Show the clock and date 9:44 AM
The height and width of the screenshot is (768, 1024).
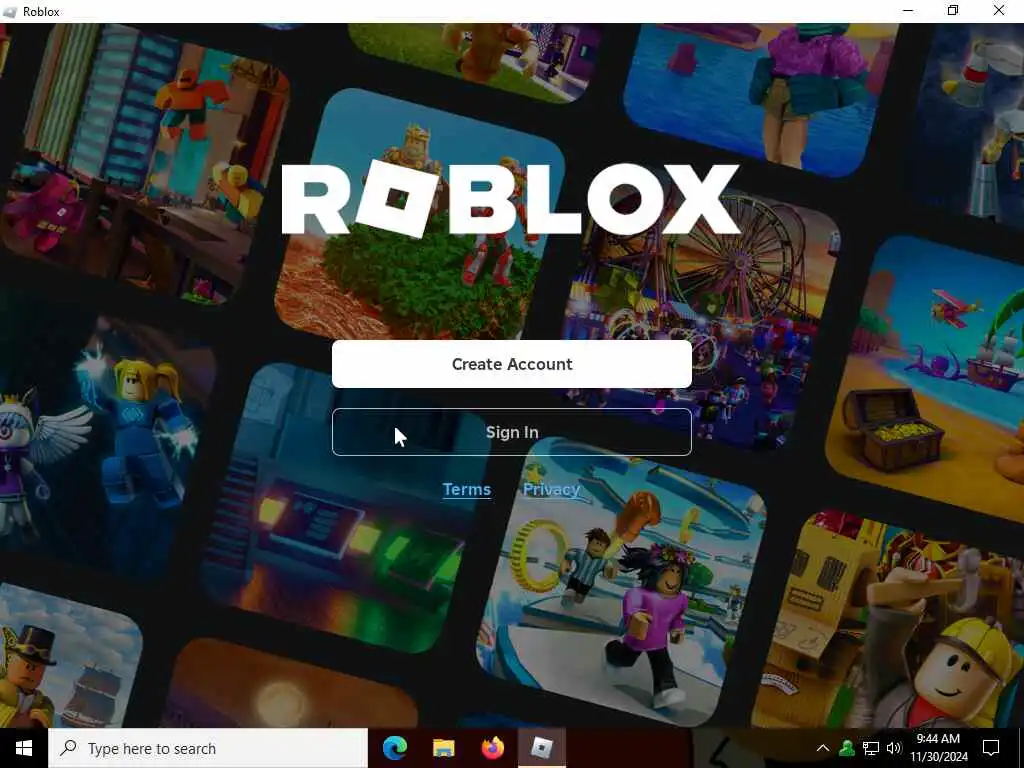tap(938, 748)
